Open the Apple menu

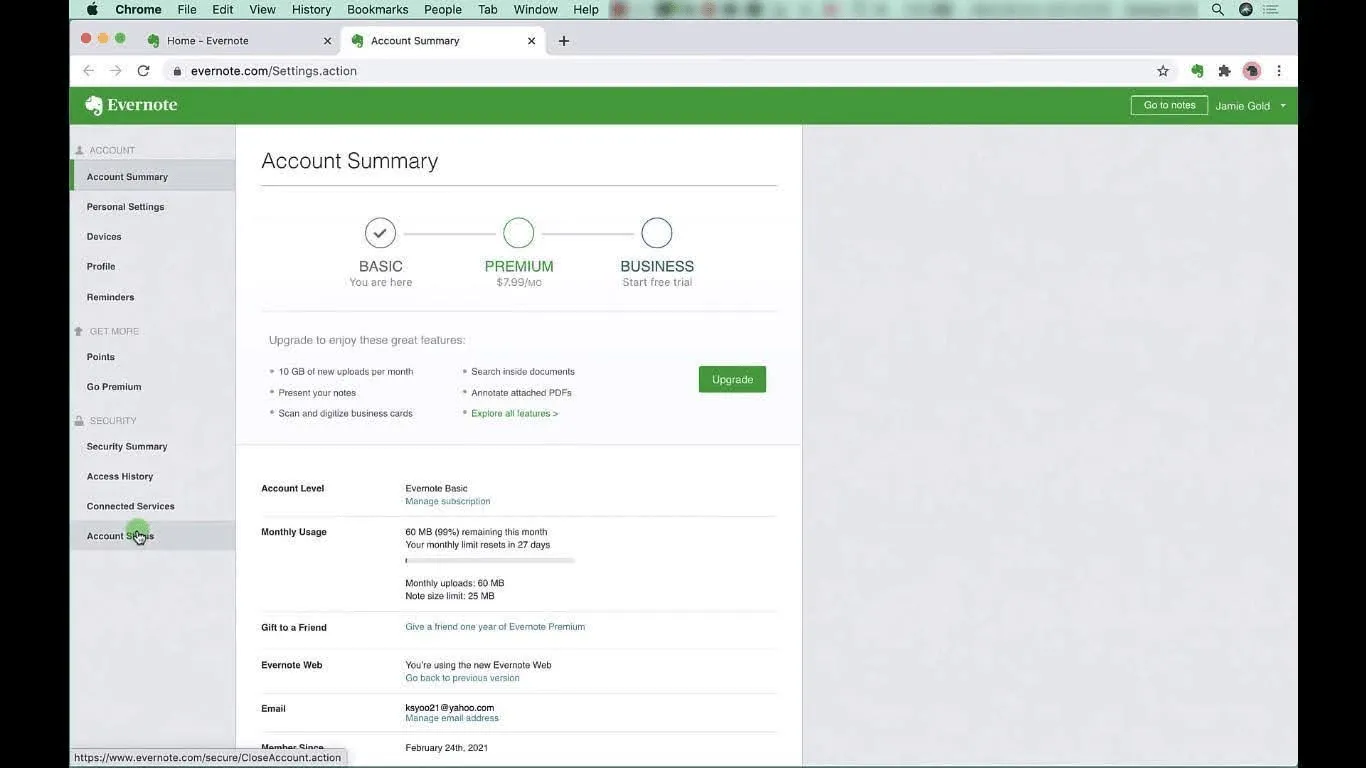coord(92,9)
